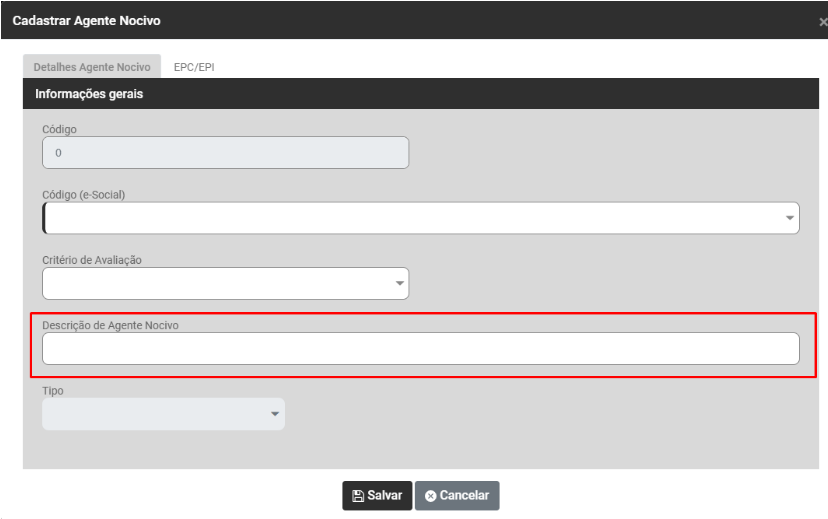
Task: Click the circled X icon on Cancelar
Action: click(431, 496)
